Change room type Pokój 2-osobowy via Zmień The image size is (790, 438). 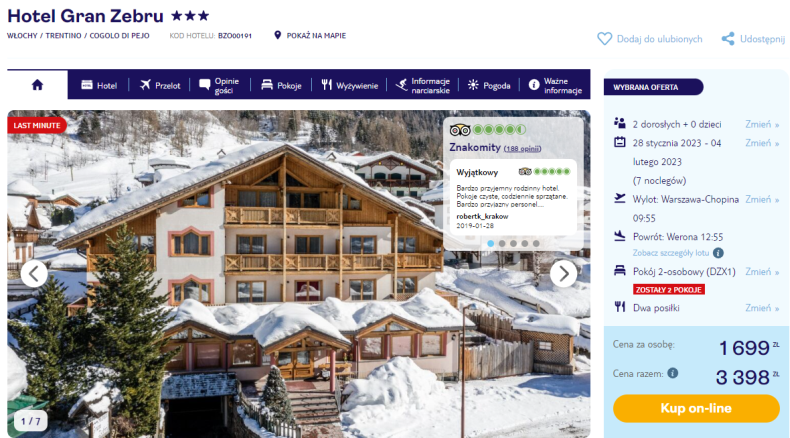coord(762,272)
